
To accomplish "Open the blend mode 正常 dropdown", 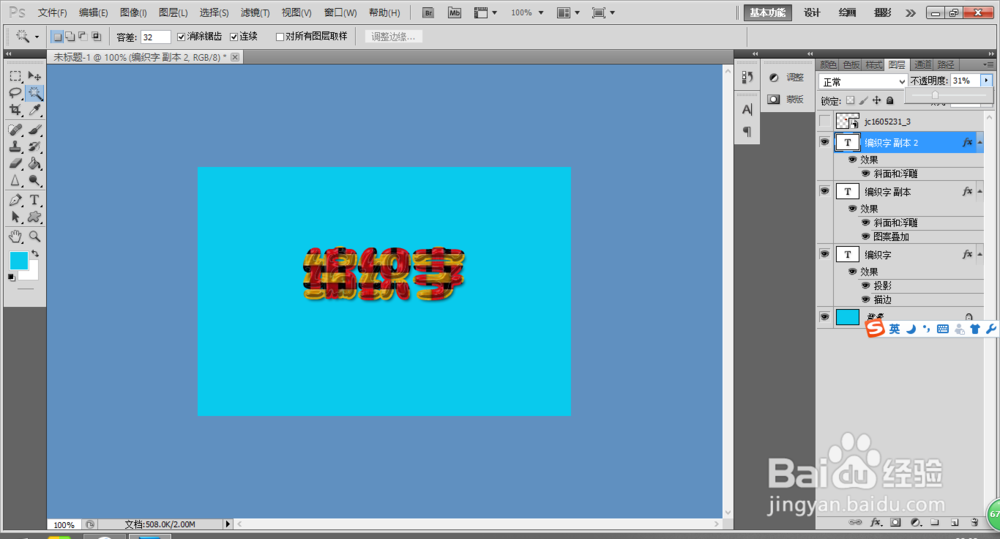I will point(863,82).
